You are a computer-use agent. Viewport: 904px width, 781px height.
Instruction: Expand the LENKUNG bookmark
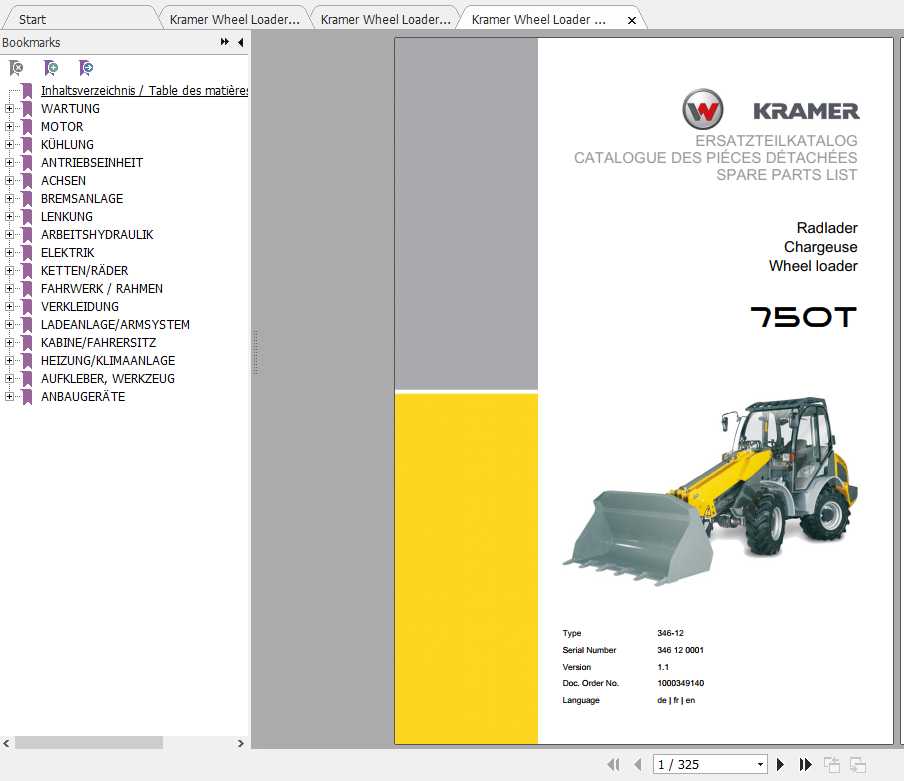[x=9, y=216]
